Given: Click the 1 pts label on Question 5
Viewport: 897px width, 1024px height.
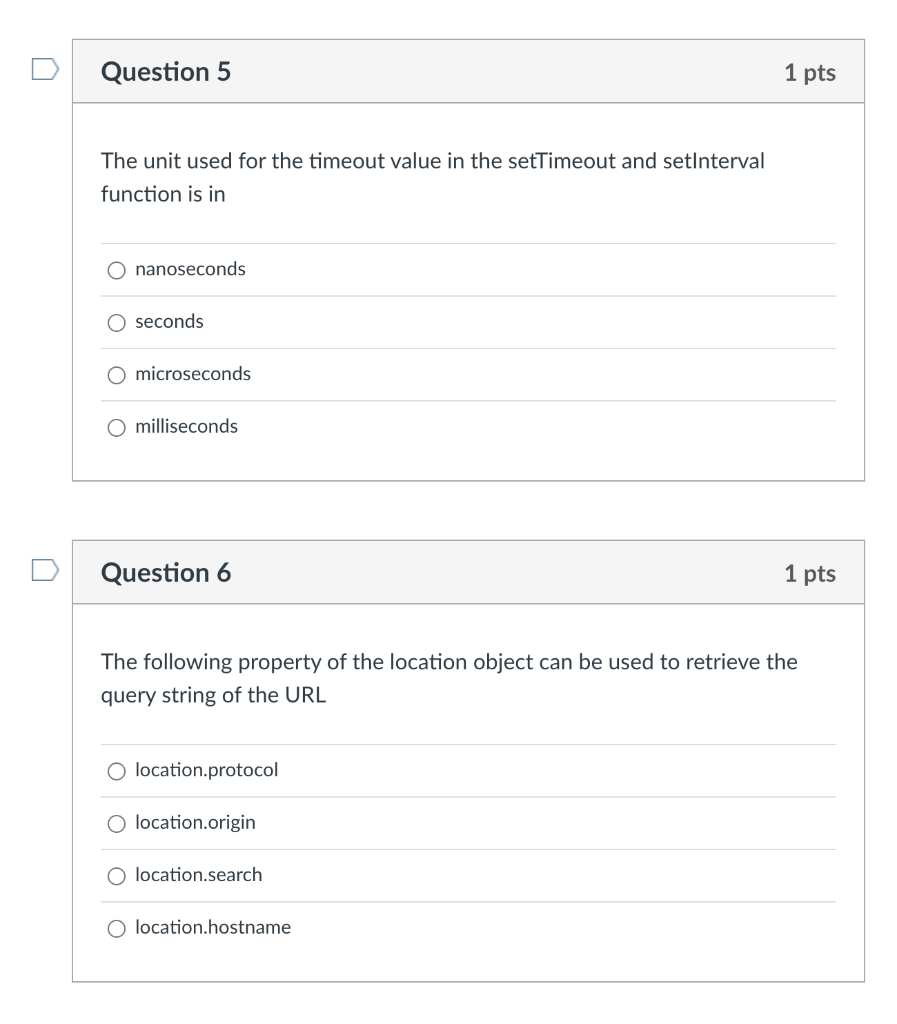Looking at the screenshot, I should (810, 71).
